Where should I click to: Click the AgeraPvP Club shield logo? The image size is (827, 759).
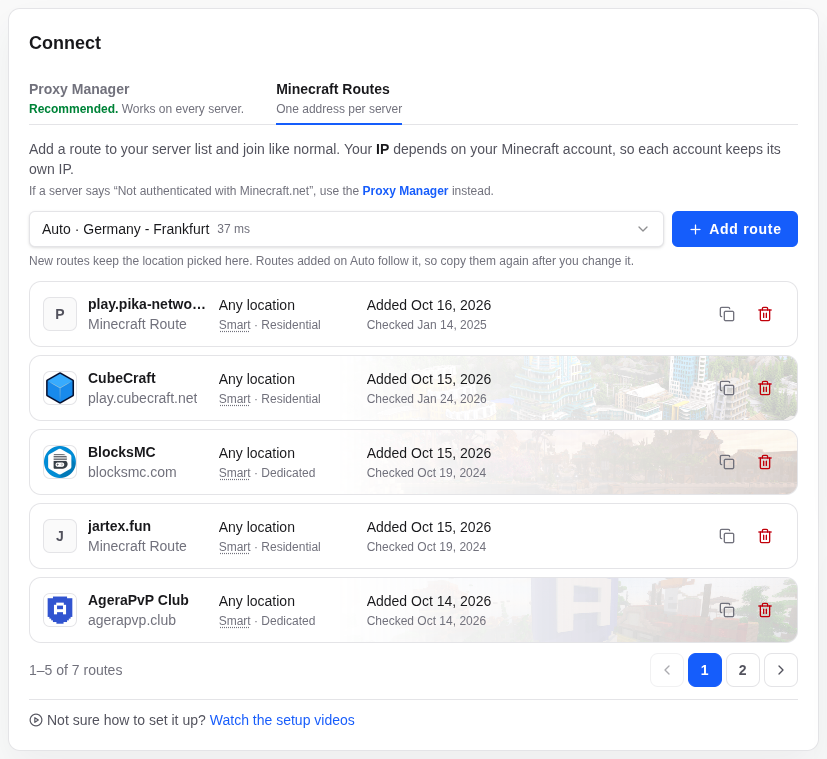click(x=60, y=610)
